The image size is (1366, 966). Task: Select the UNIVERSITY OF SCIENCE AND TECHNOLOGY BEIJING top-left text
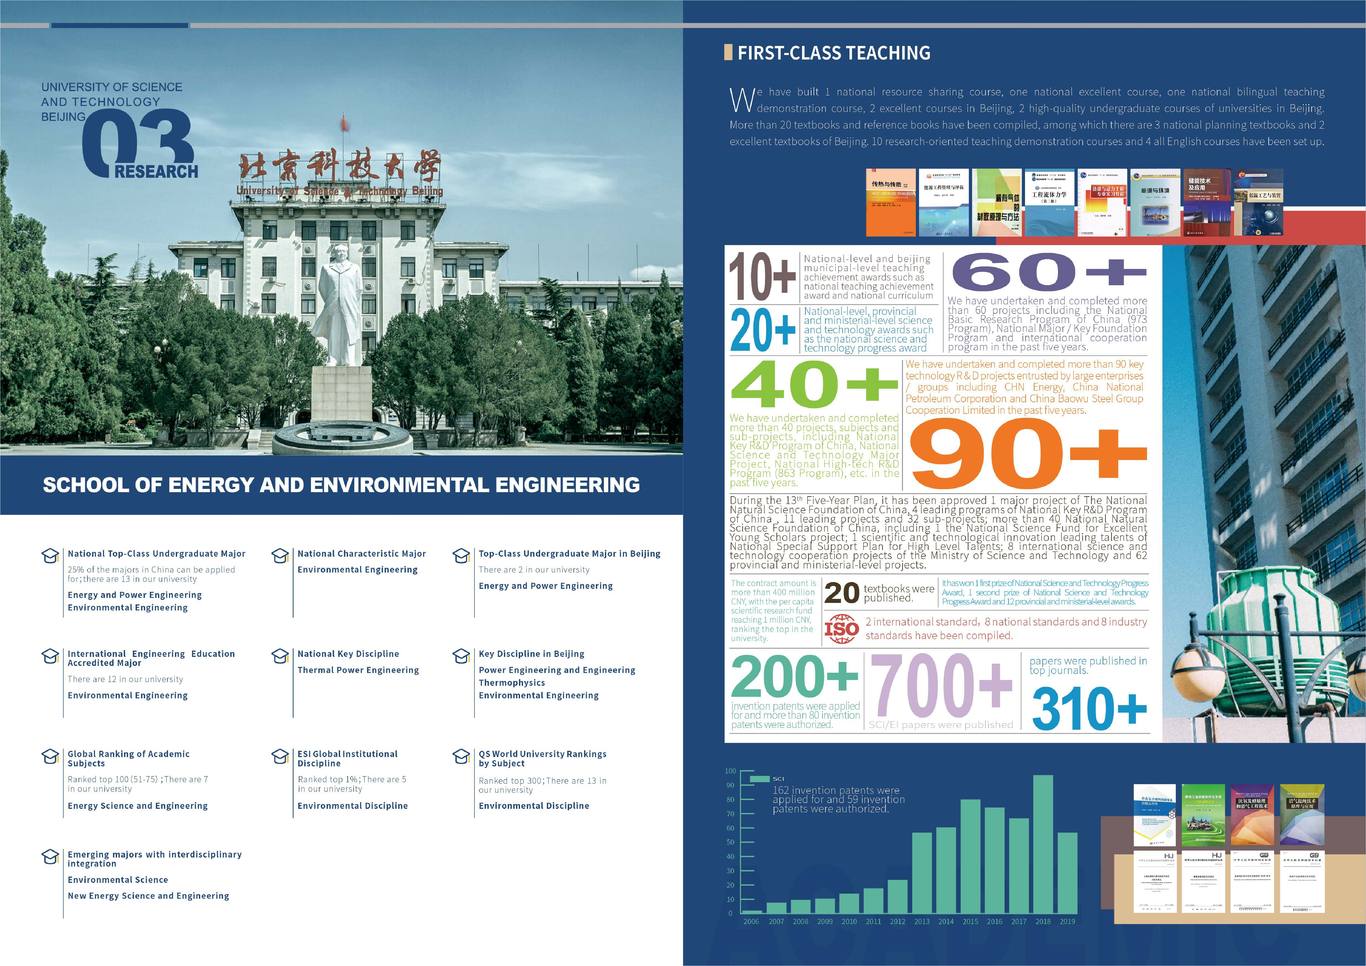112,102
